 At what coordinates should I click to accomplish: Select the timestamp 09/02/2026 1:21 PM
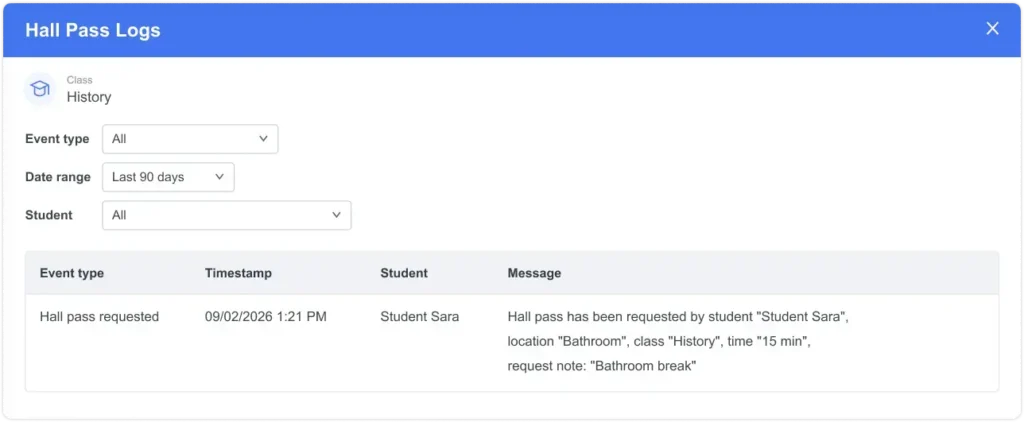tap(266, 317)
